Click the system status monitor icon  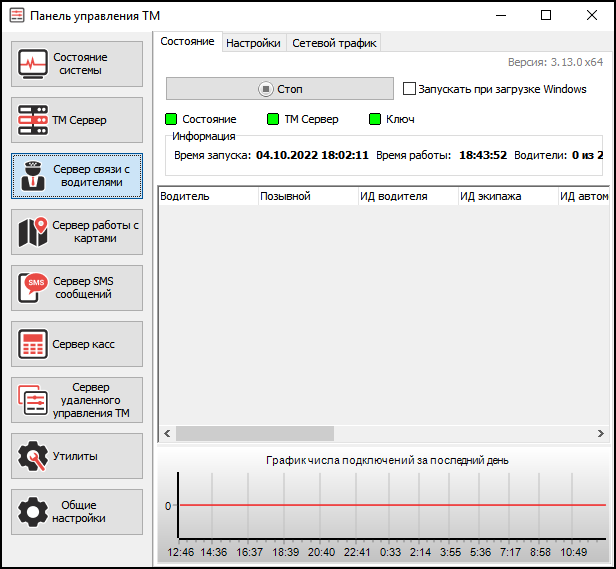[34, 64]
